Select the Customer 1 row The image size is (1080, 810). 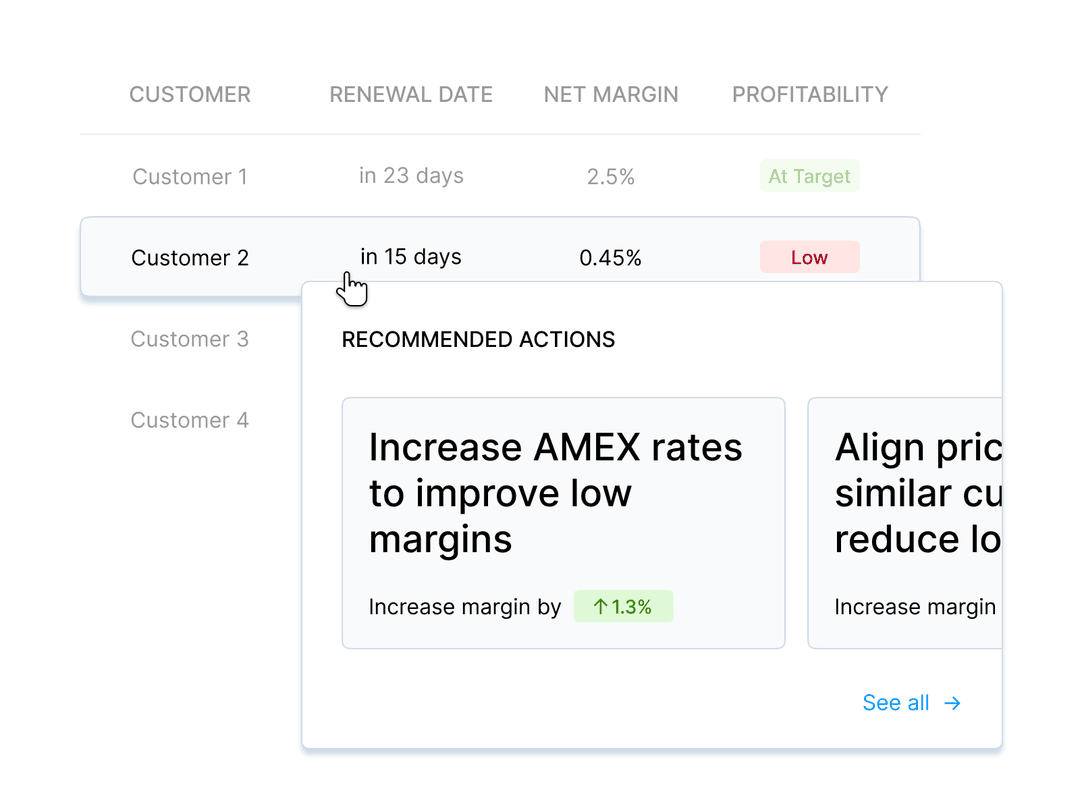pyautogui.click(x=190, y=176)
